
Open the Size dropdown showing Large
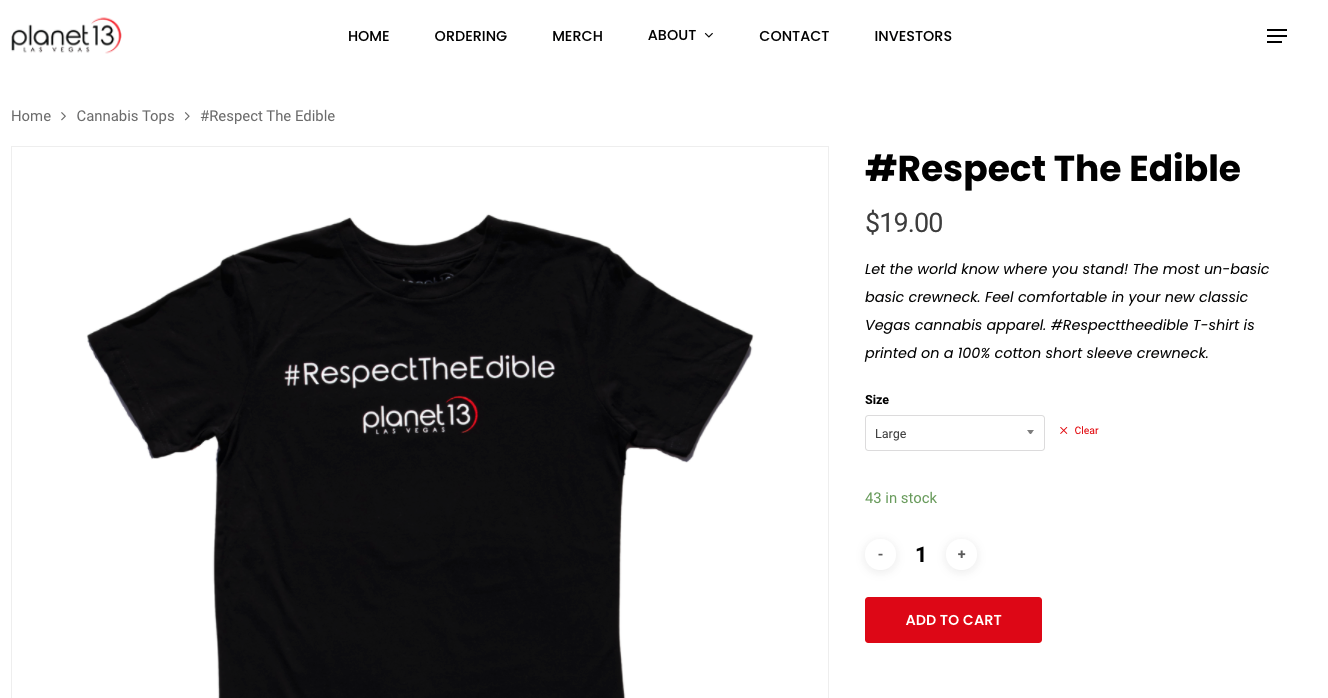pyautogui.click(x=954, y=433)
